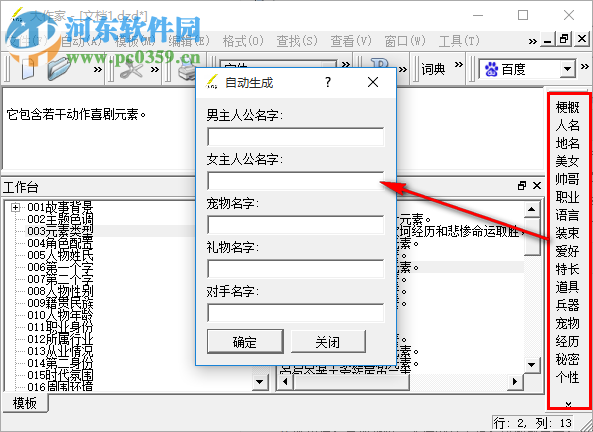The width and height of the screenshot is (593, 432).
Task: Click the Cut scissors toolbar icon
Action: tap(131, 69)
